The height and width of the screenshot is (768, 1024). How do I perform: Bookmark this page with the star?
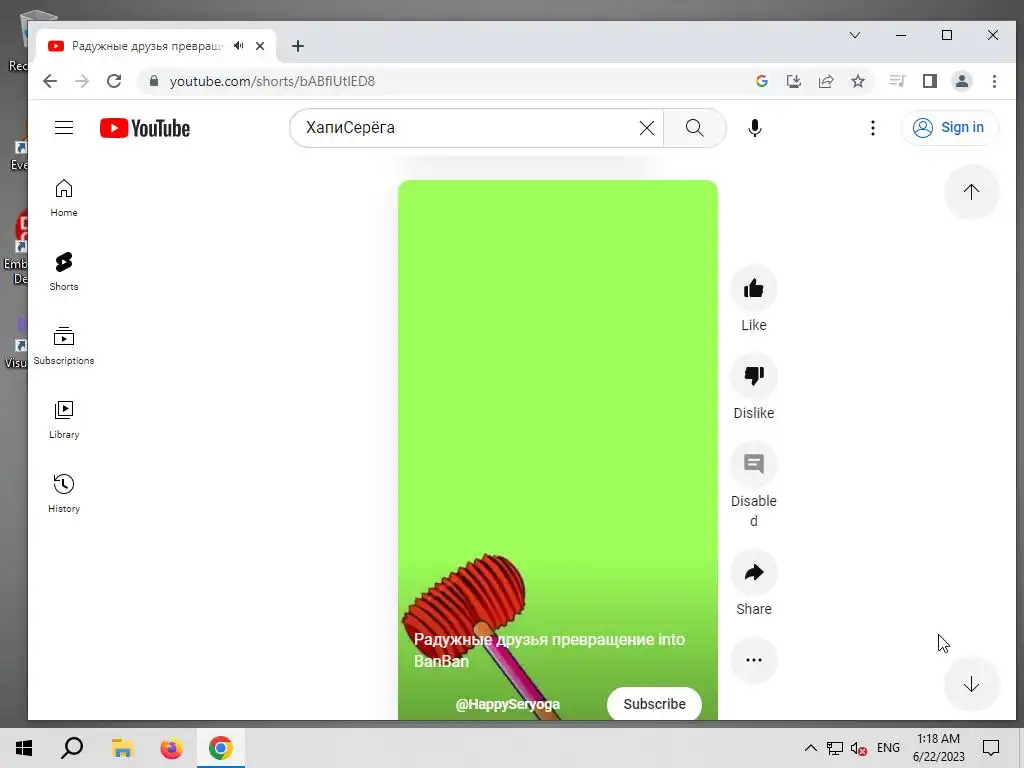pos(858,81)
